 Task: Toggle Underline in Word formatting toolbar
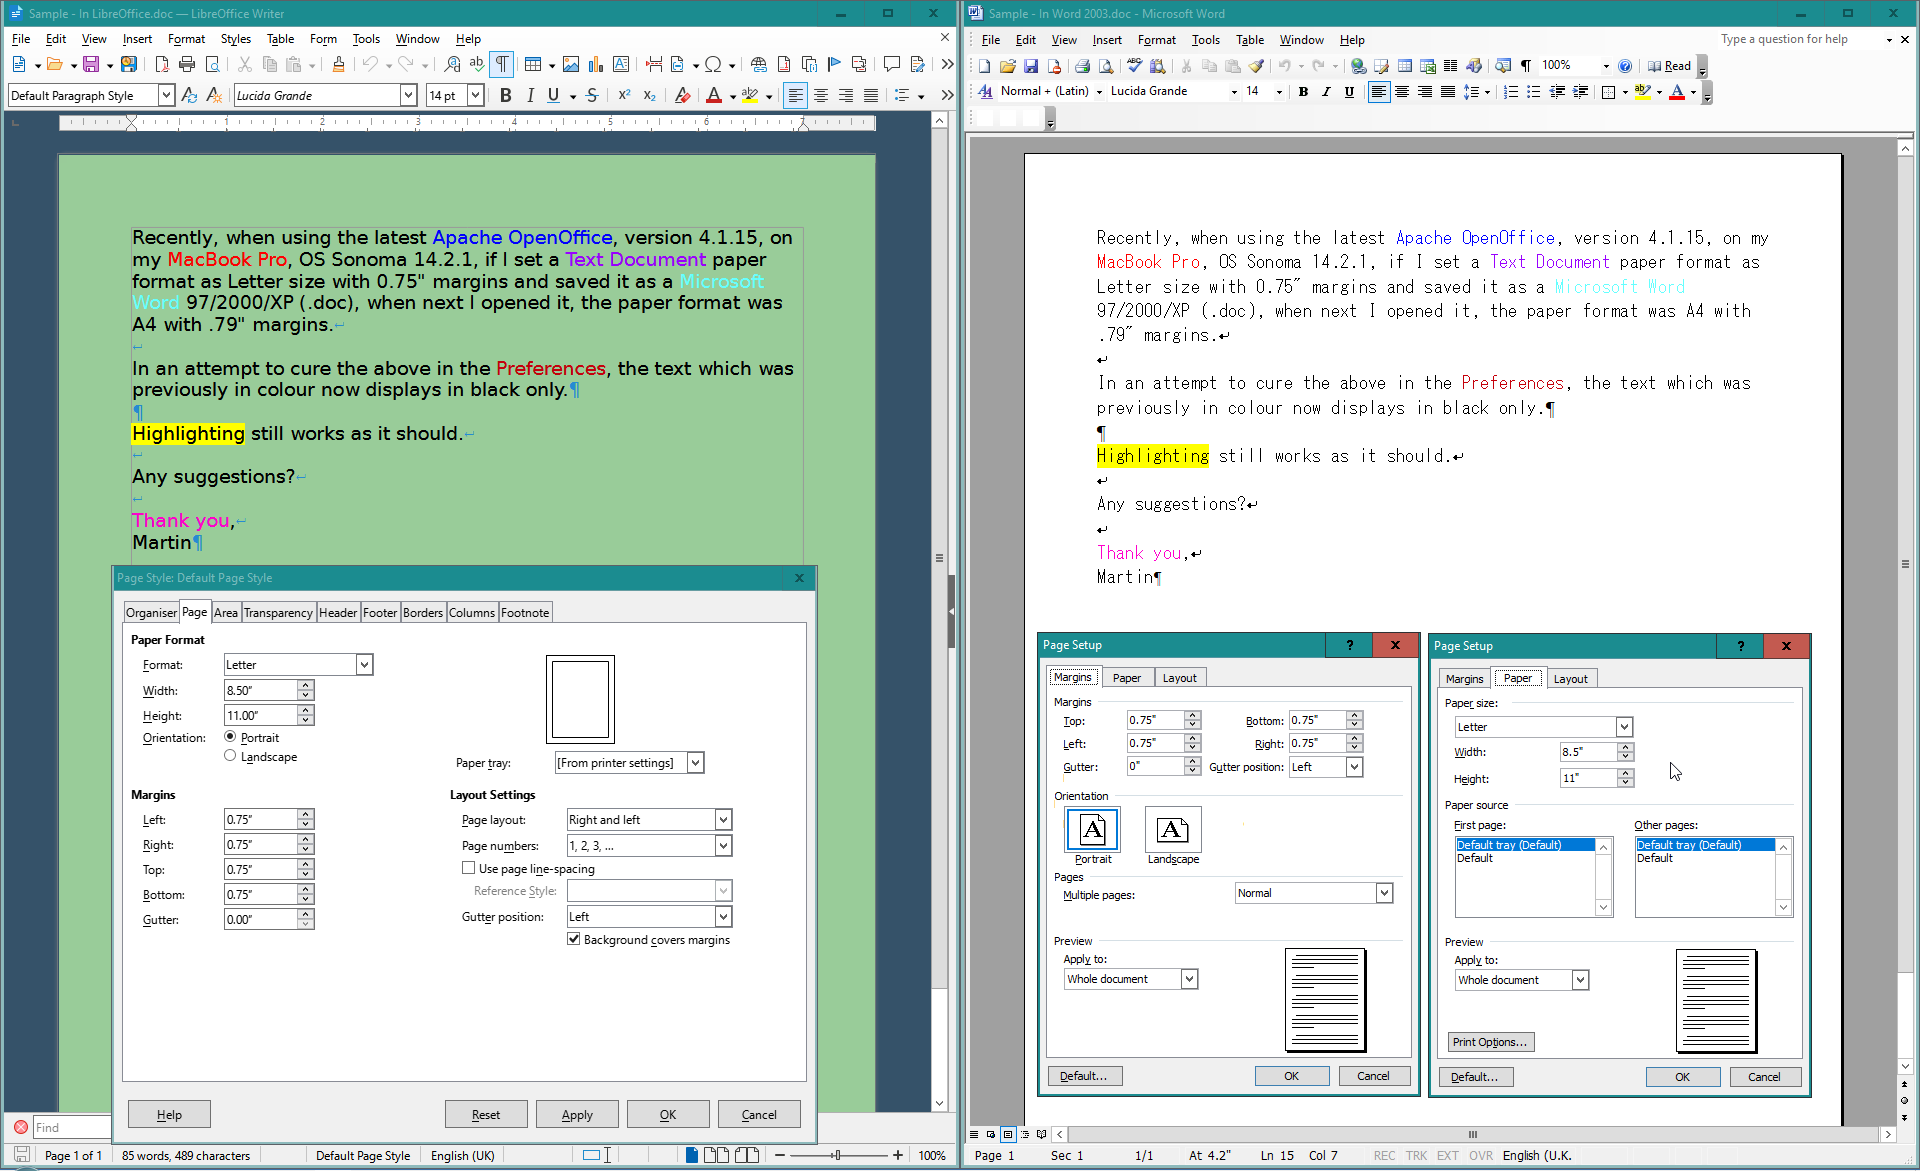pyautogui.click(x=1349, y=91)
